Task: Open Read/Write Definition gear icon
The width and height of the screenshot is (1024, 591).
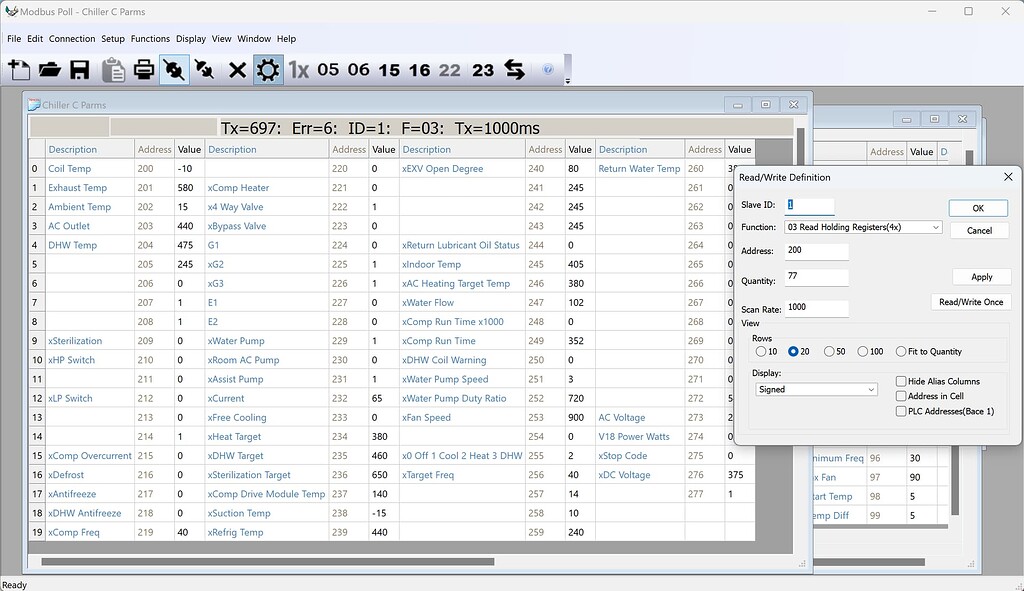Action: coord(268,70)
